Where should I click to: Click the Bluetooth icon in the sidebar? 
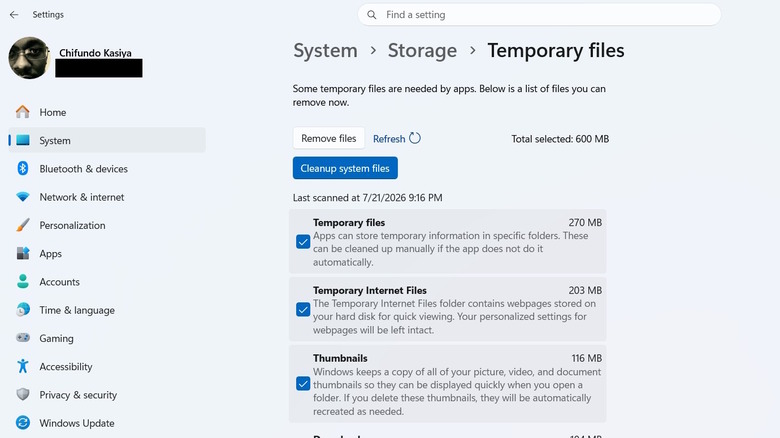tap(23, 169)
